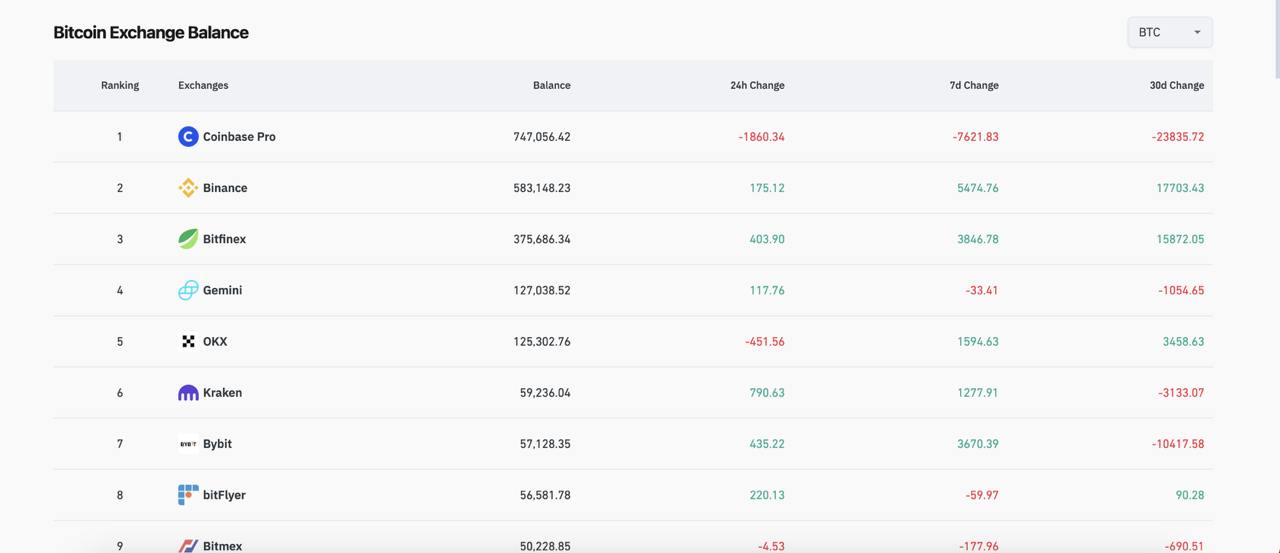Viewport: 1280px width, 553px height.
Task: Select the Gemini balance 127,038.52
Action: point(542,290)
